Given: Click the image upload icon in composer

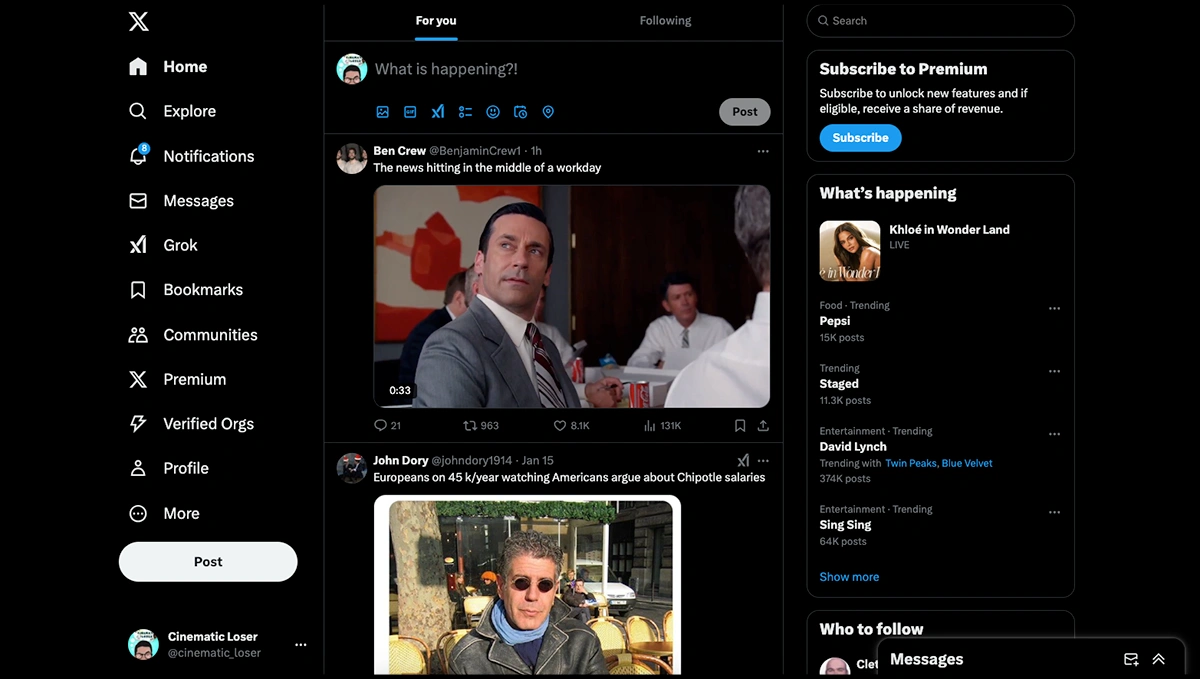Looking at the screenshot, I should 382,112.
